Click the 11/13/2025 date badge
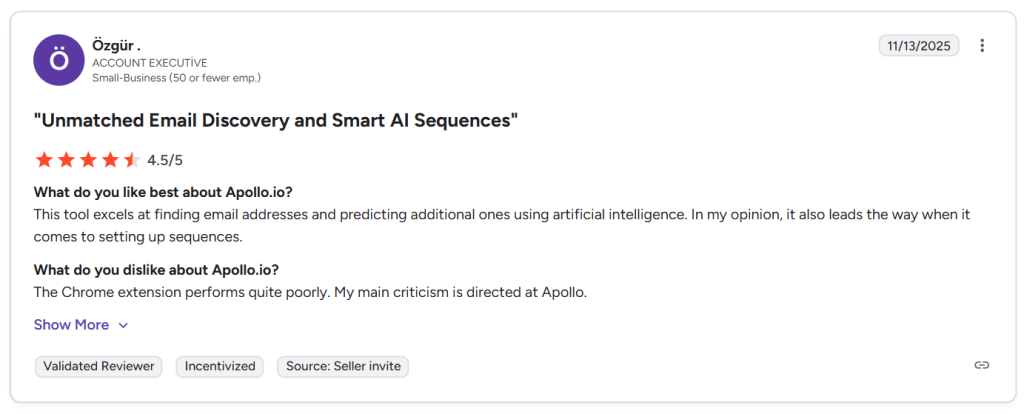Screen dimensions: 1024x414 pyautogui.click(x=919, y=46)
